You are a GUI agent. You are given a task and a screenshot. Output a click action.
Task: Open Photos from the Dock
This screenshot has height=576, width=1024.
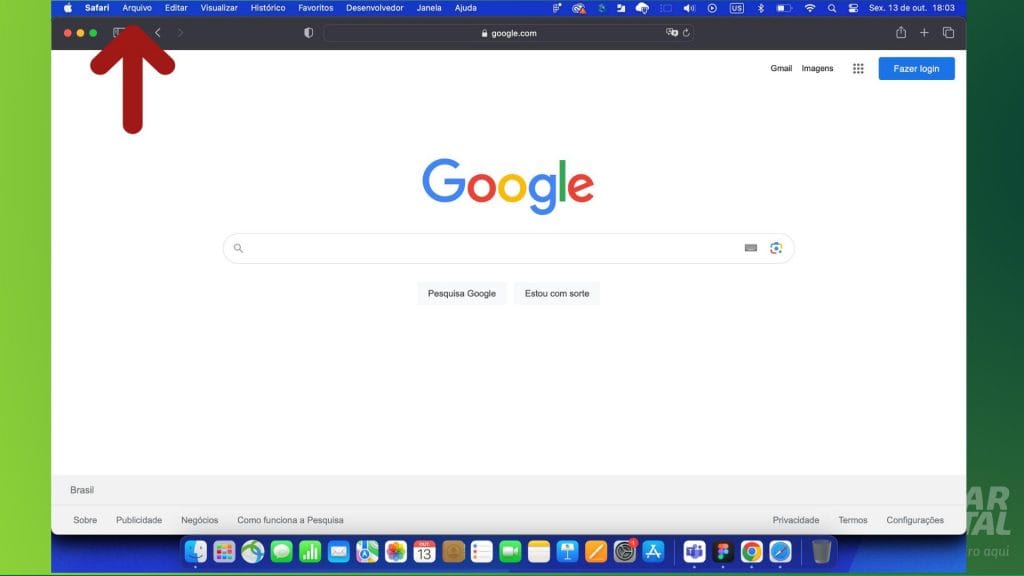click(396, 552)
